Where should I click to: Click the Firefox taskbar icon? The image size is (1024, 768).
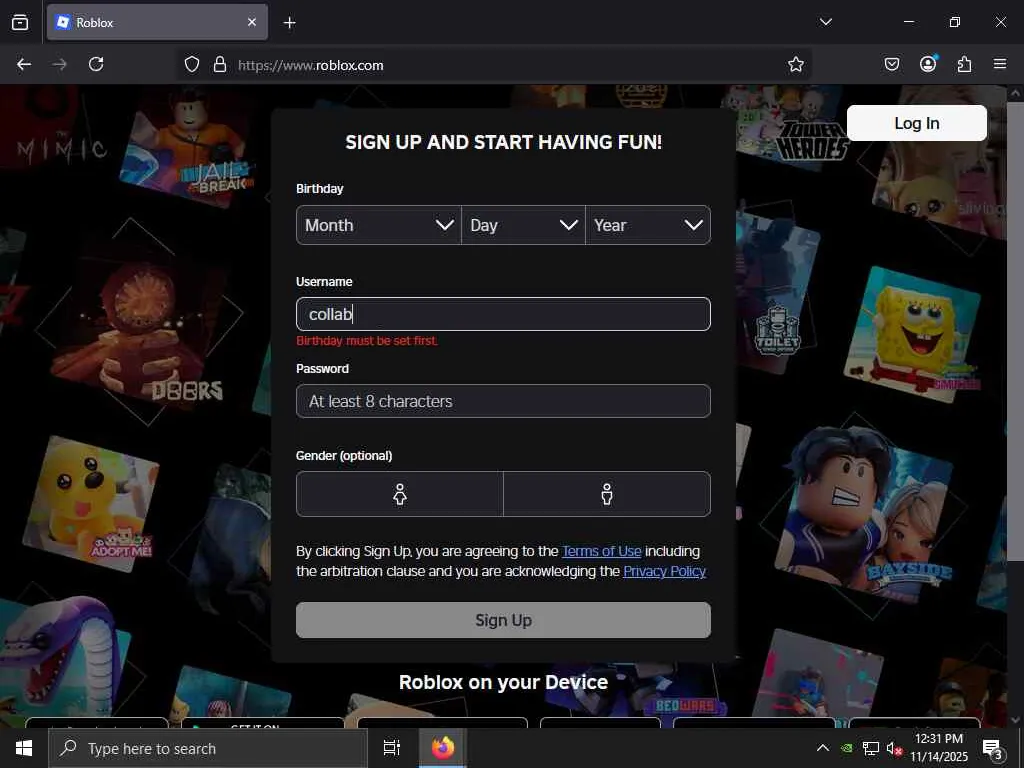pyautogui.click(x=443, y=748)
